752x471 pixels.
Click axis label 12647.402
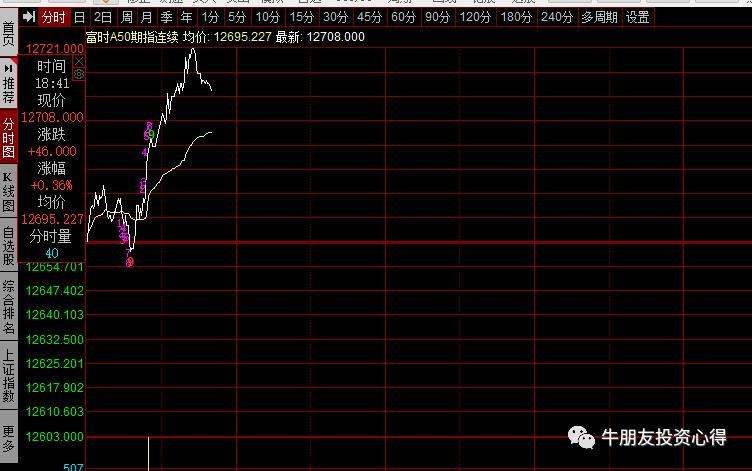tap(55, 291)
